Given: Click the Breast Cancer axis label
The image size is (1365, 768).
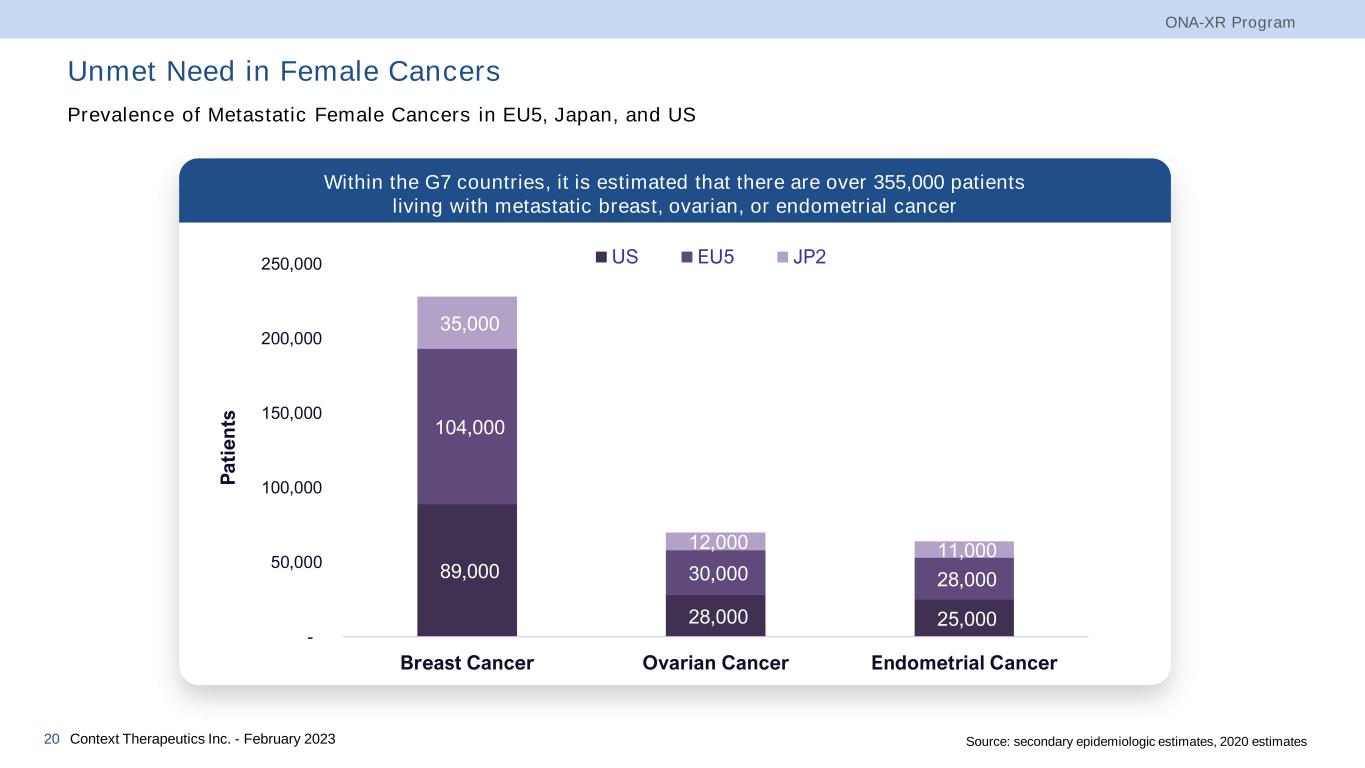Looking at the screenshot, I should (x=467, y=663).
